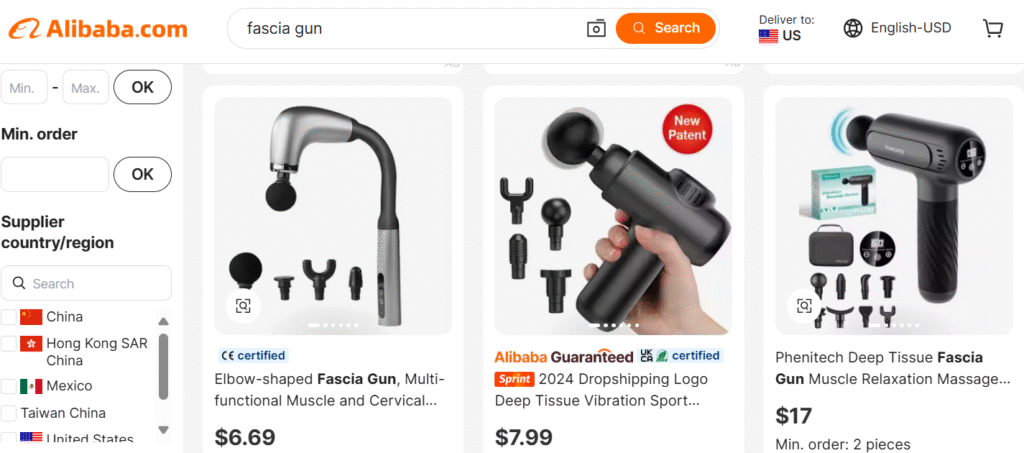Open Elbow-shaped Fascia Gun product title
This screenshot has height=453, width=1024.
(330, 390)
